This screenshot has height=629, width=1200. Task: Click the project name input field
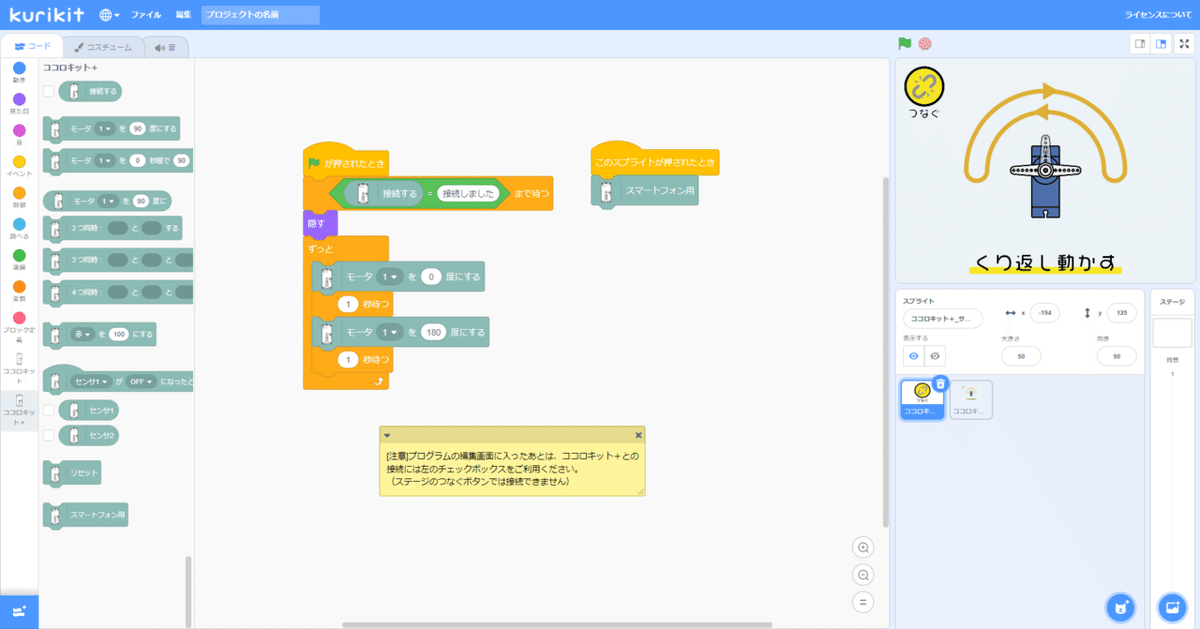point(260,15)
